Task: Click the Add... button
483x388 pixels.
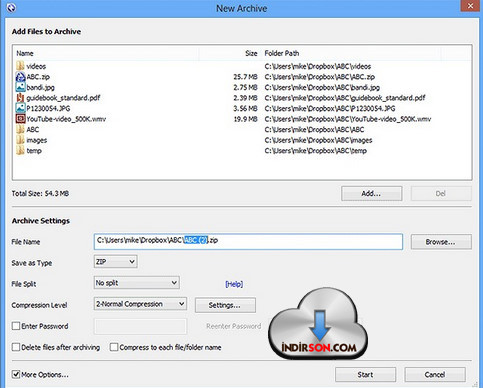Action: [371, 193]
